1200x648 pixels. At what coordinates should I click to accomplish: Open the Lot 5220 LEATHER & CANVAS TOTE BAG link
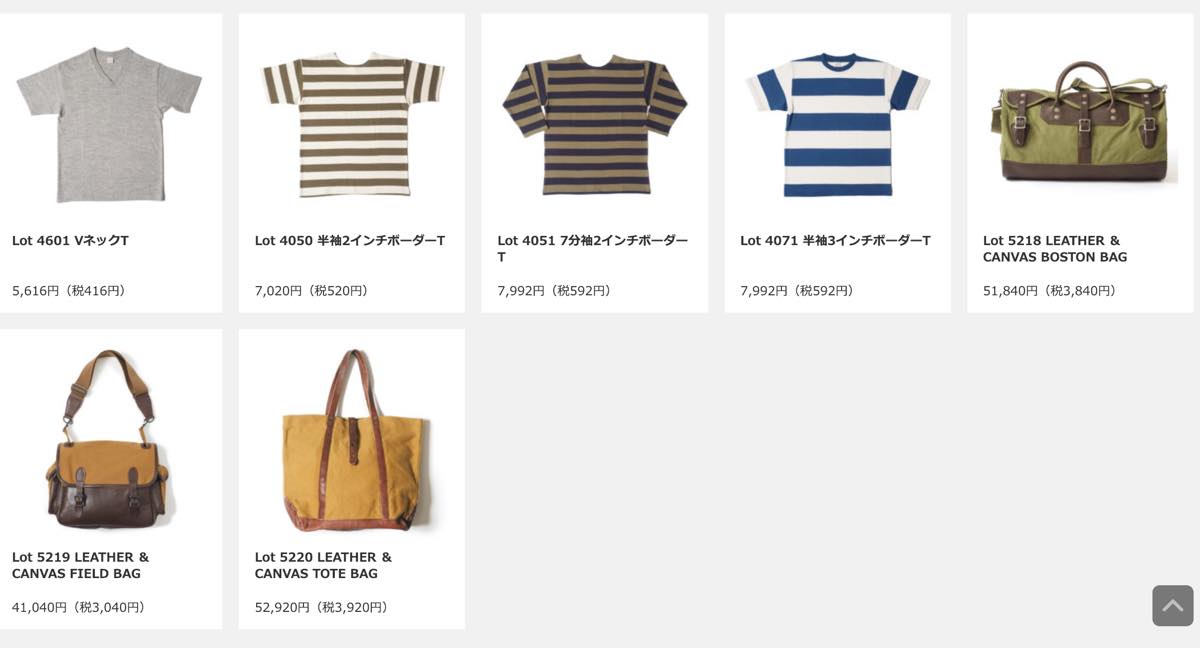tap(323, 565)
